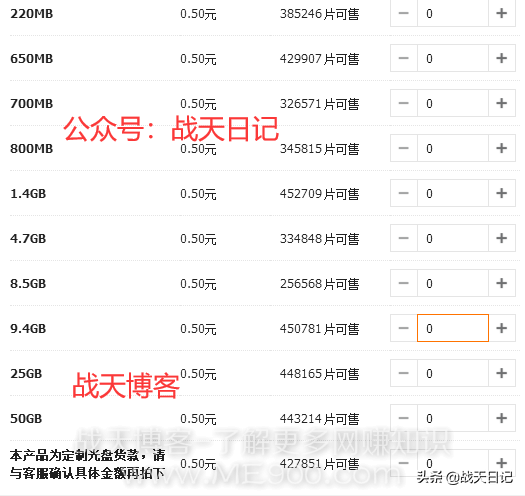525x496 pixels.
Task: Click the 450781片可售 stock text
Action: (x=319, y=329)
